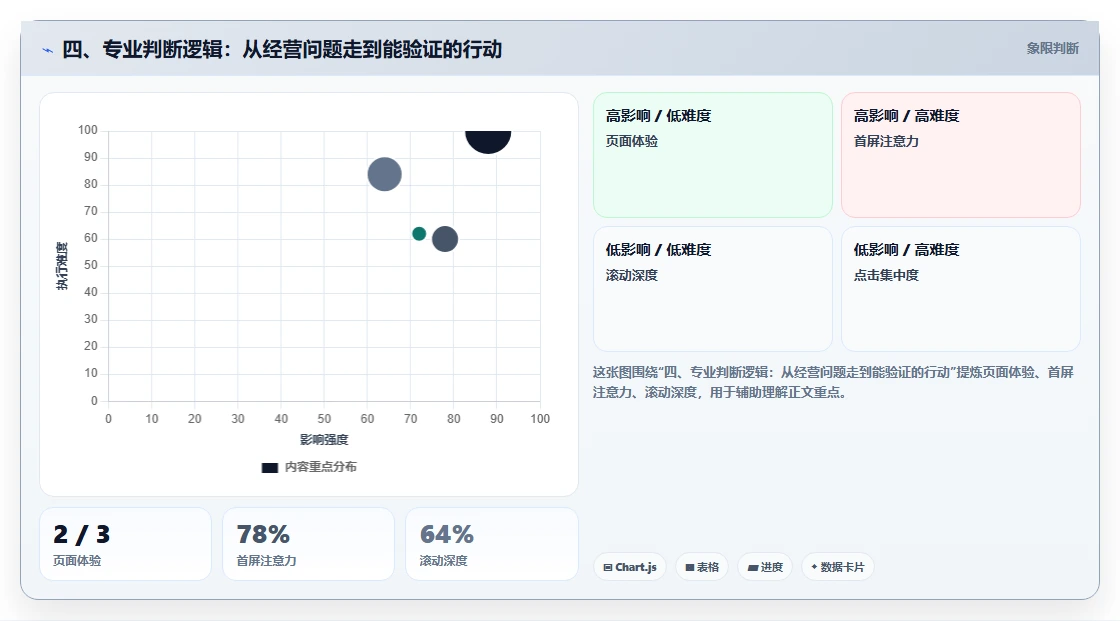Viewport: 1120px width, 621px height.
Task: Open the 高影响 / 高难度 quadrant card
Action: click(961, 155)
